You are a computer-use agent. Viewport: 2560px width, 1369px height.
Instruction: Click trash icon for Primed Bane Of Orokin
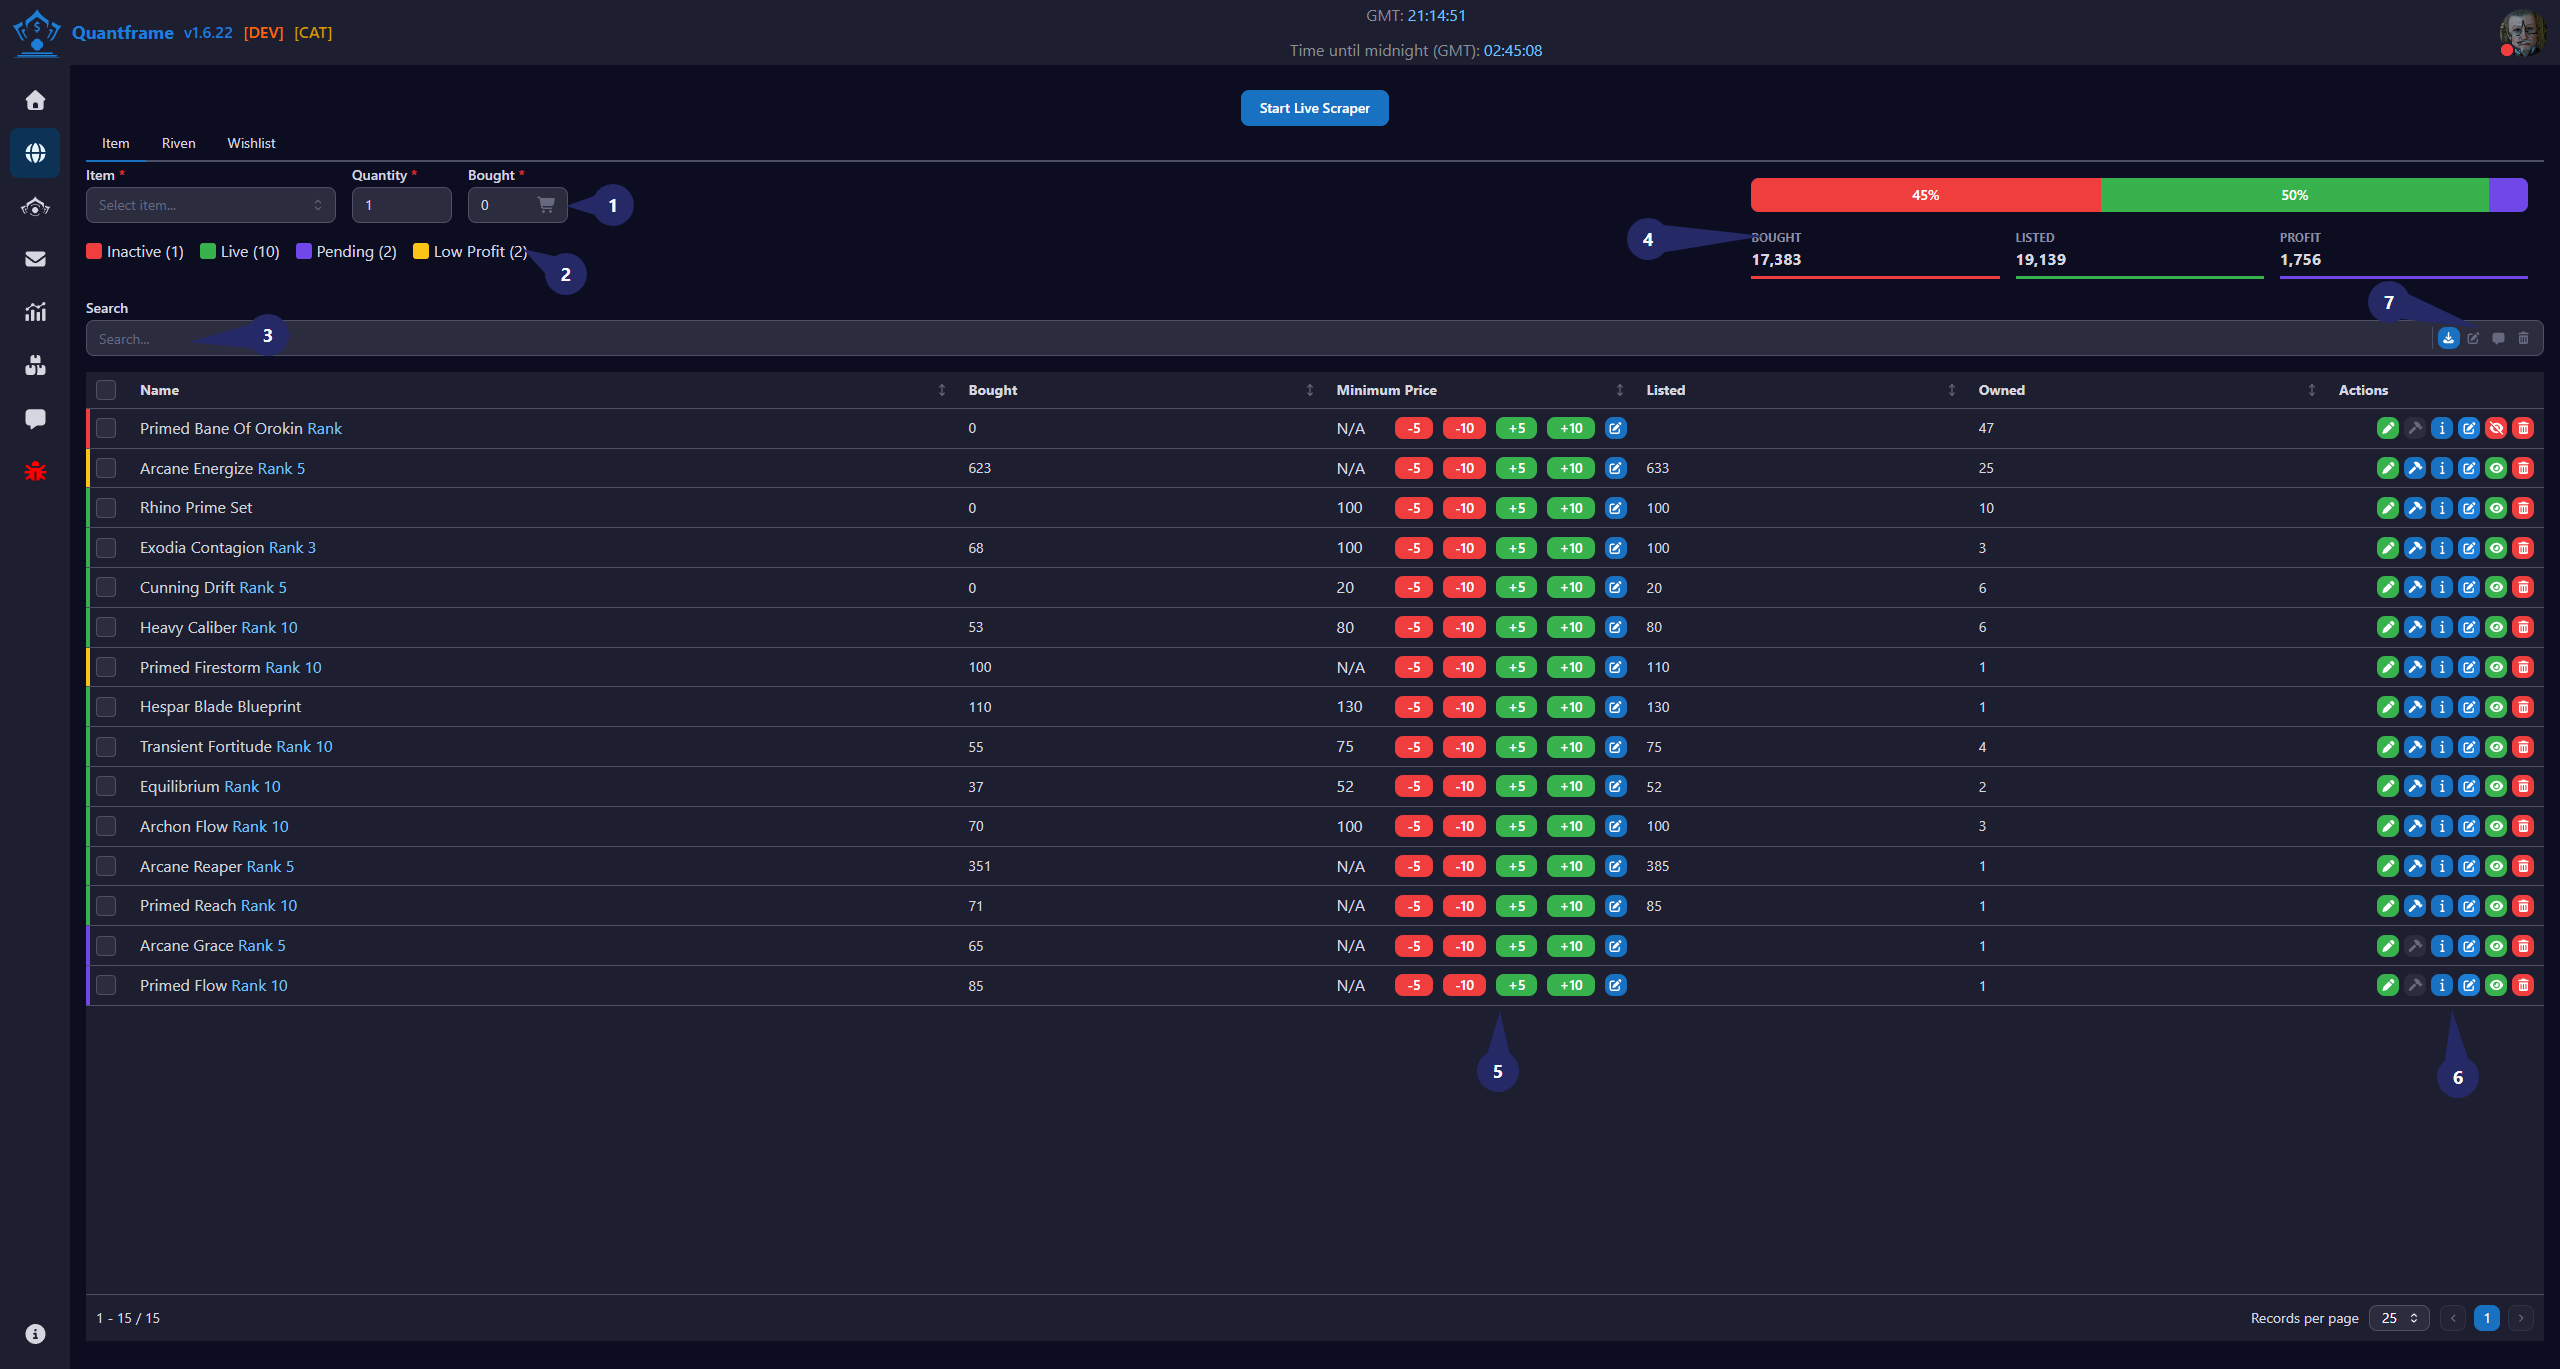pos(2523,428)
